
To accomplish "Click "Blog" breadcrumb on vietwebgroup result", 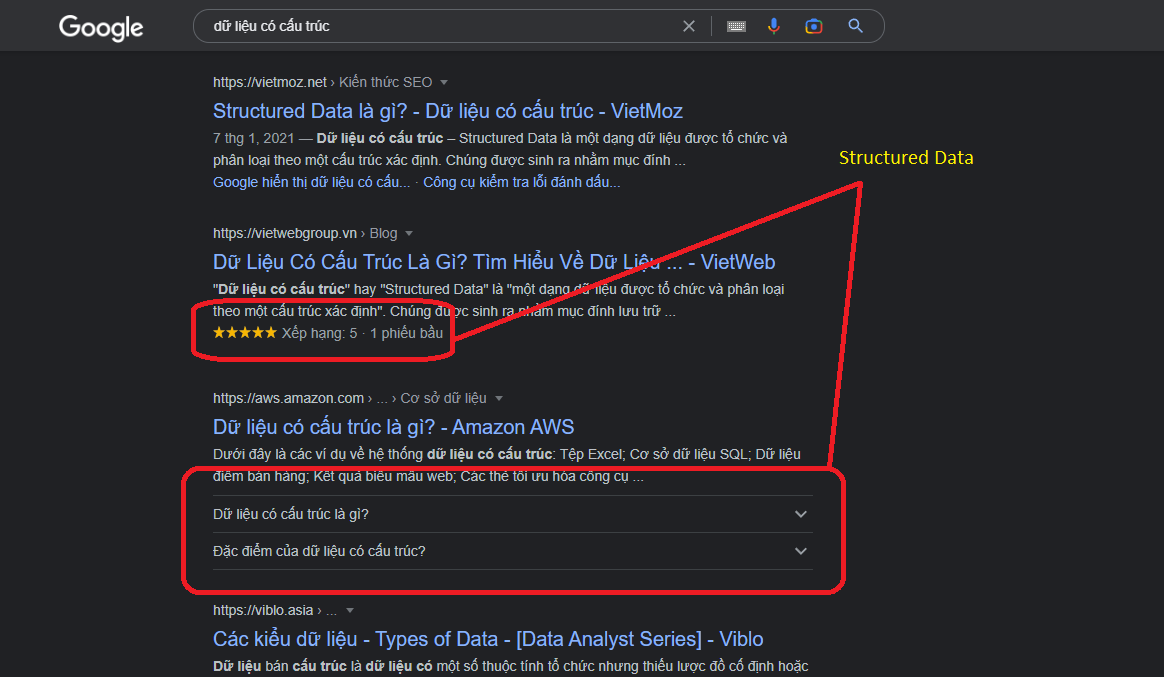I will click(x=383, y=234).
